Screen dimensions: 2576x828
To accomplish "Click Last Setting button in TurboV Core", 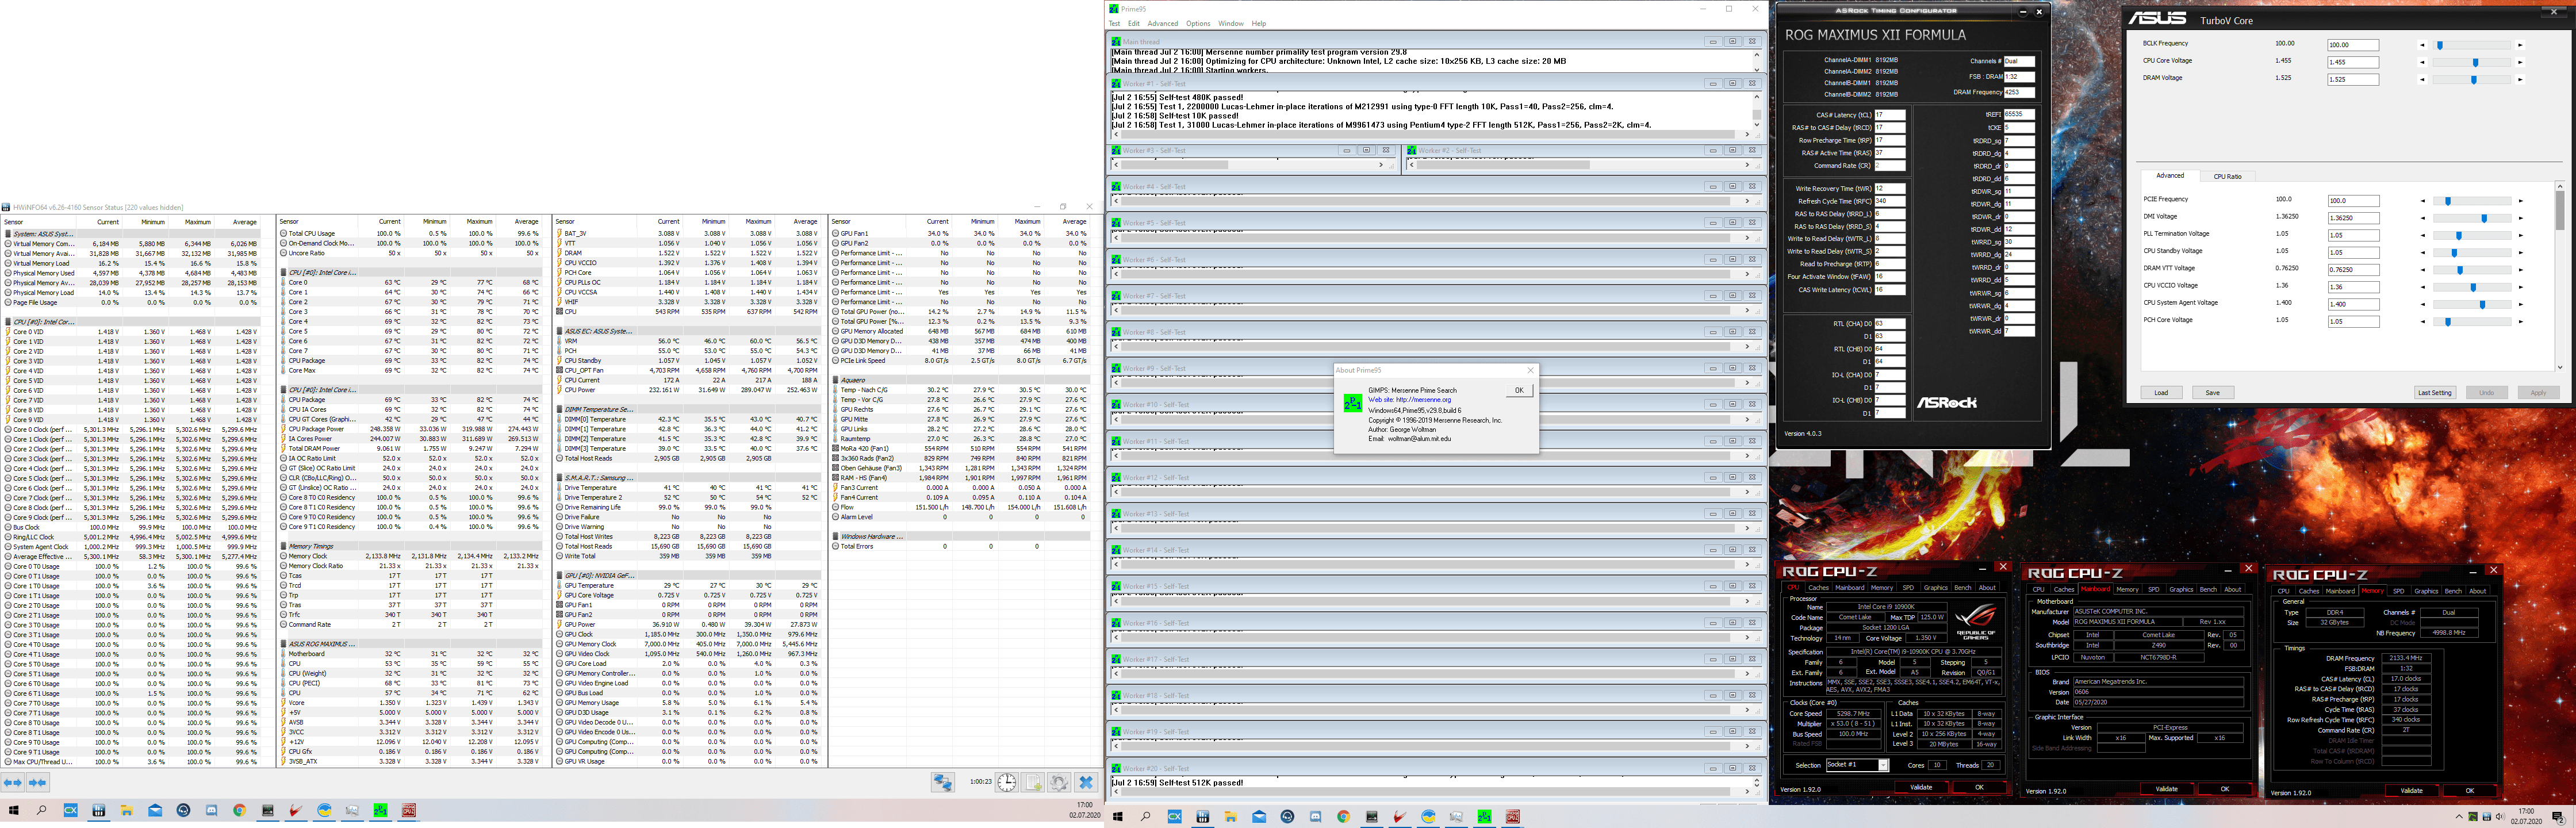I will pos(2434,392).
